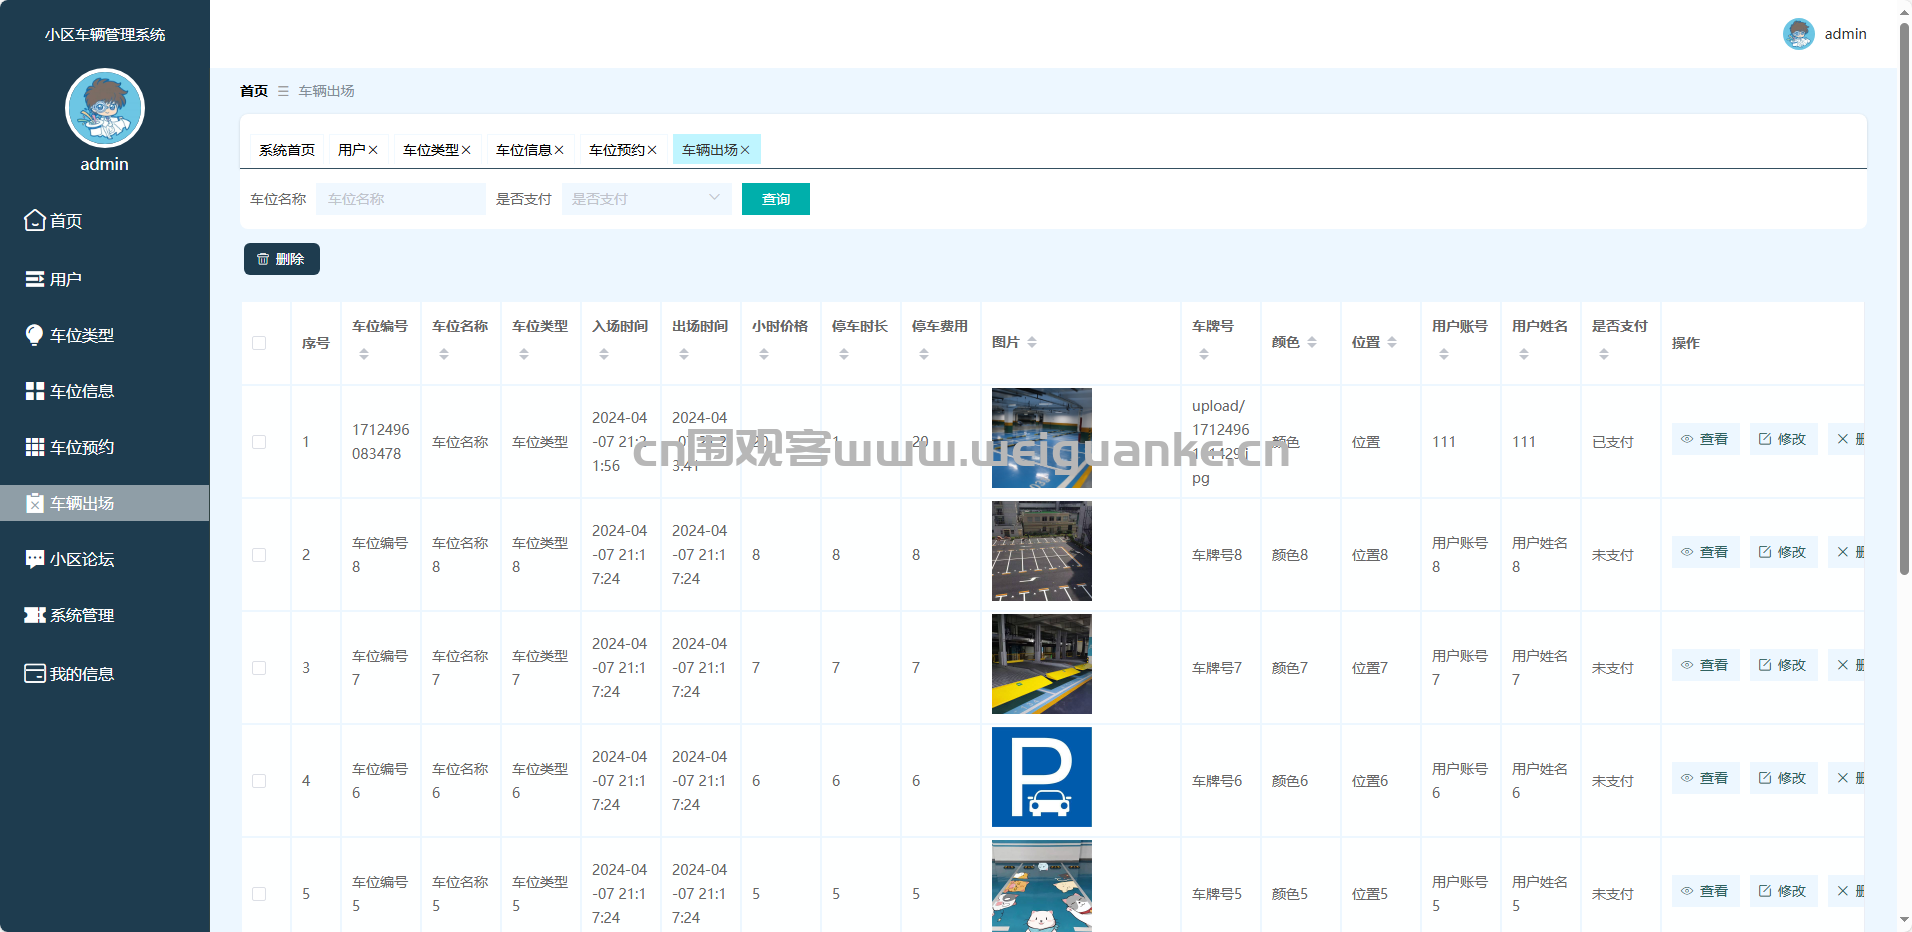Check the checkbox for row 2
This screenshot has width=1912, height=932.
[259, 555]
